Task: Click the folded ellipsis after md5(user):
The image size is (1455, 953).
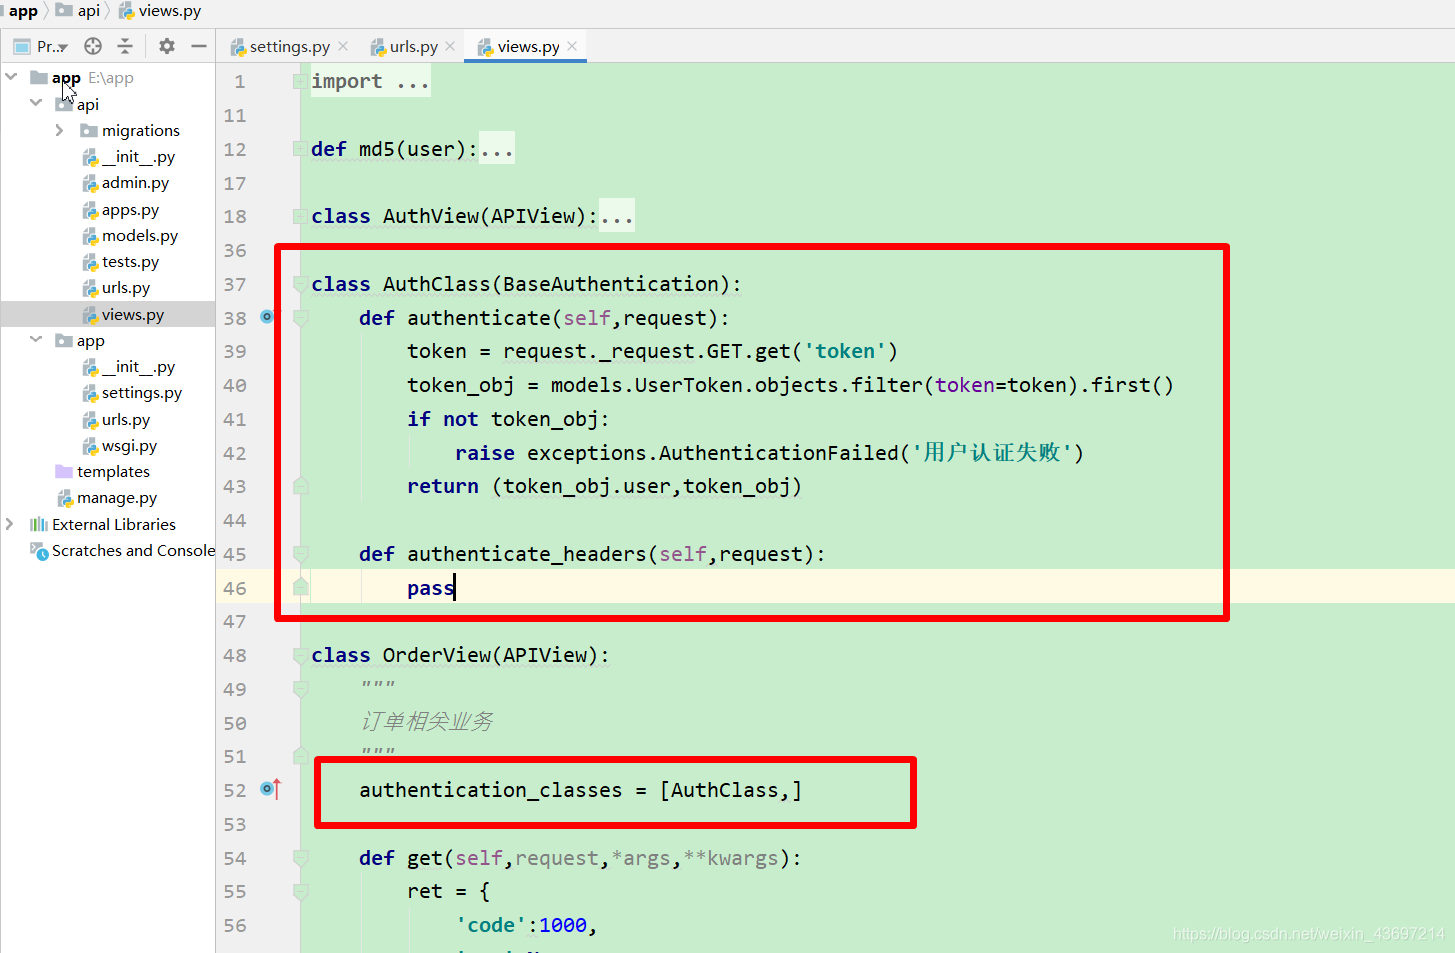Action: (496, 149)
